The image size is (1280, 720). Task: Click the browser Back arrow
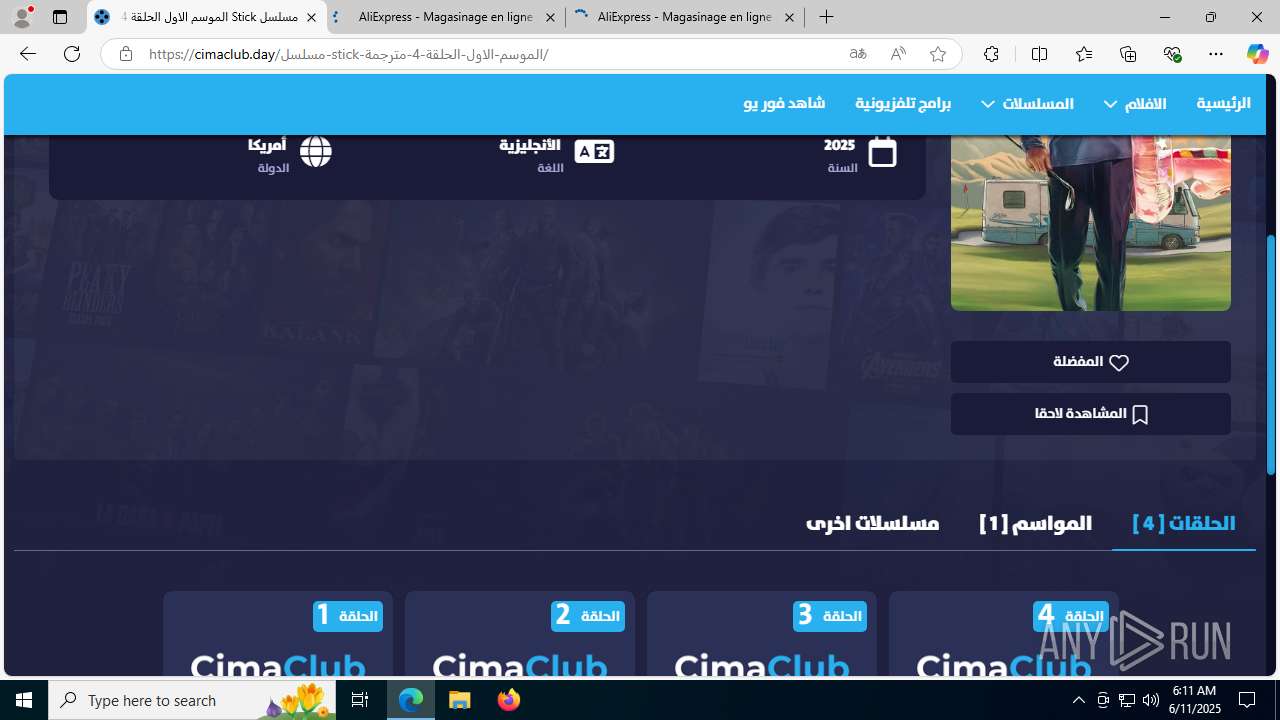click(27, 54)
